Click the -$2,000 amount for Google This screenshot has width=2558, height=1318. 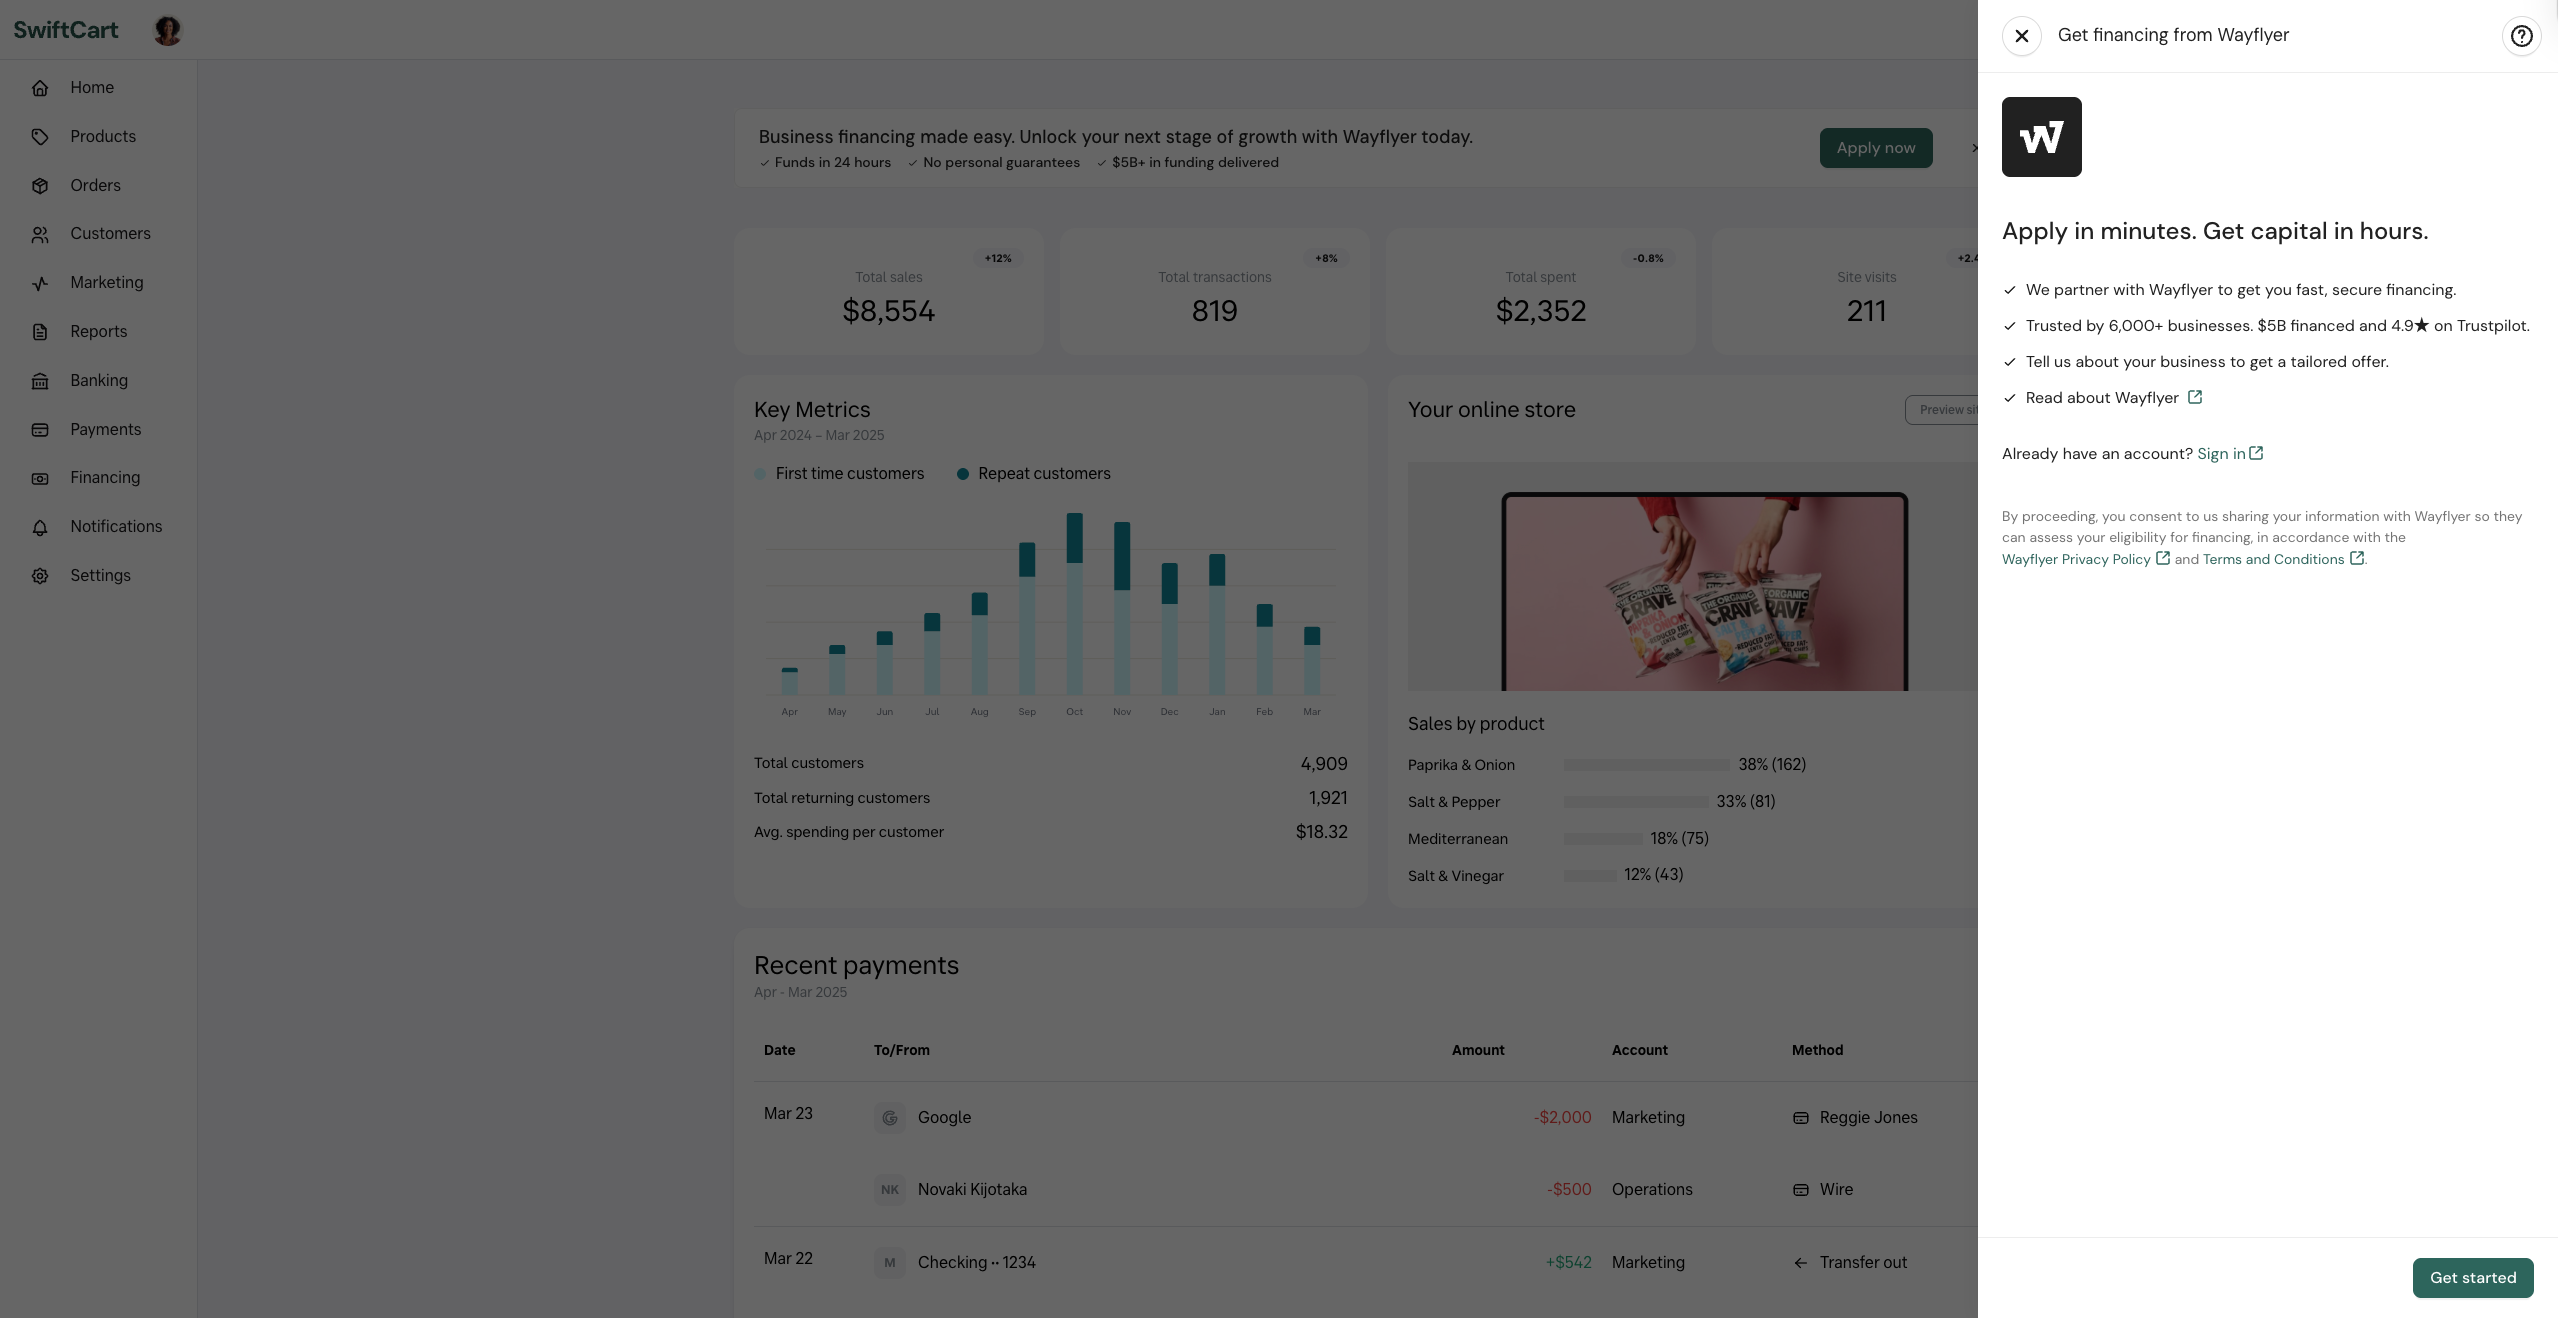[1563, 1118]
